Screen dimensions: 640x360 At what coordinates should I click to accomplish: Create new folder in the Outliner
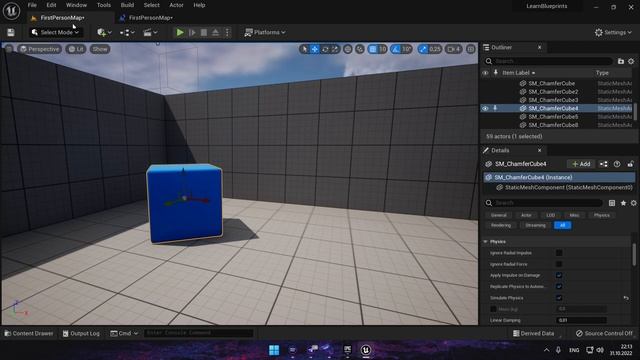(x=621, y=61)
